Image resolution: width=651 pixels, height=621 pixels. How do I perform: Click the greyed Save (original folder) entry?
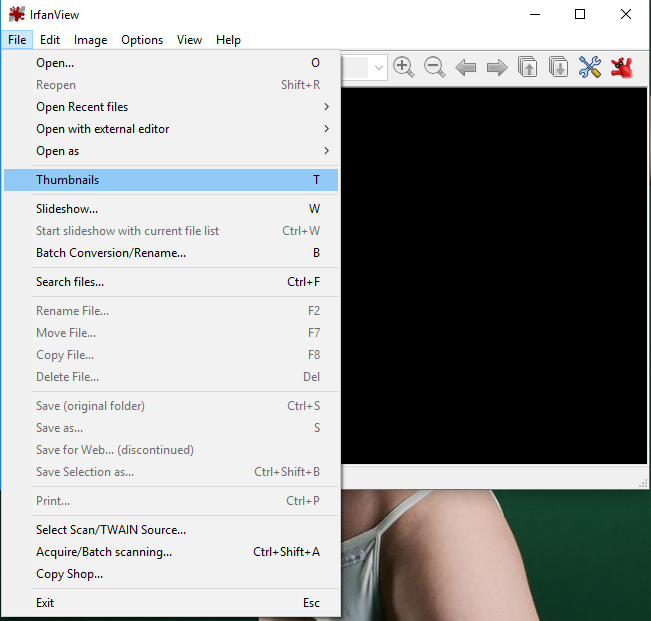(171, 406)
